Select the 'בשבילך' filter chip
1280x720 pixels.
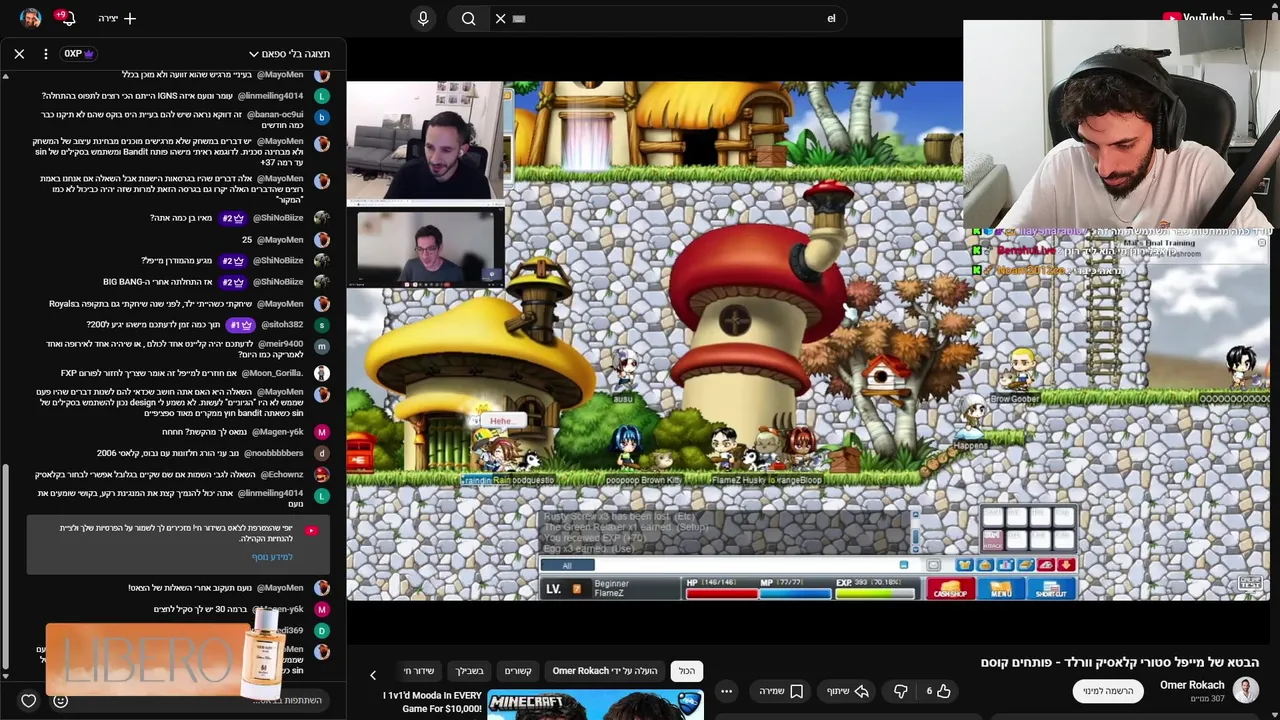click(x=469, y=671)
